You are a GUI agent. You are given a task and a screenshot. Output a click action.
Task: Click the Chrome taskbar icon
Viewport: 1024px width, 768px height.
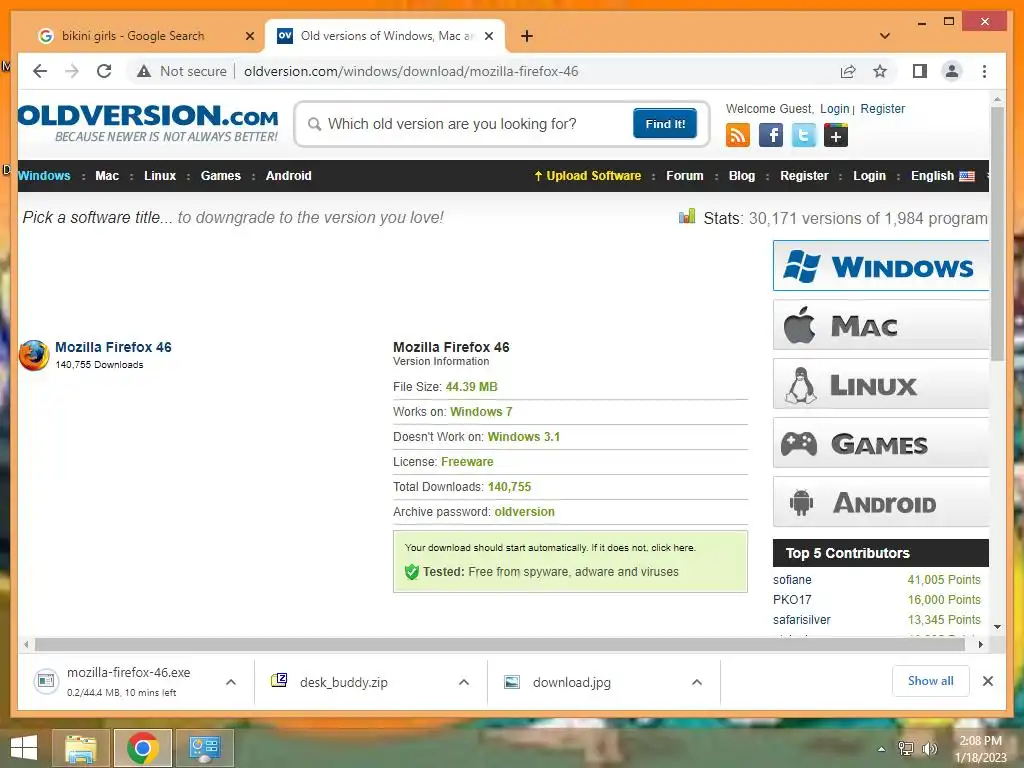point(142,748)
